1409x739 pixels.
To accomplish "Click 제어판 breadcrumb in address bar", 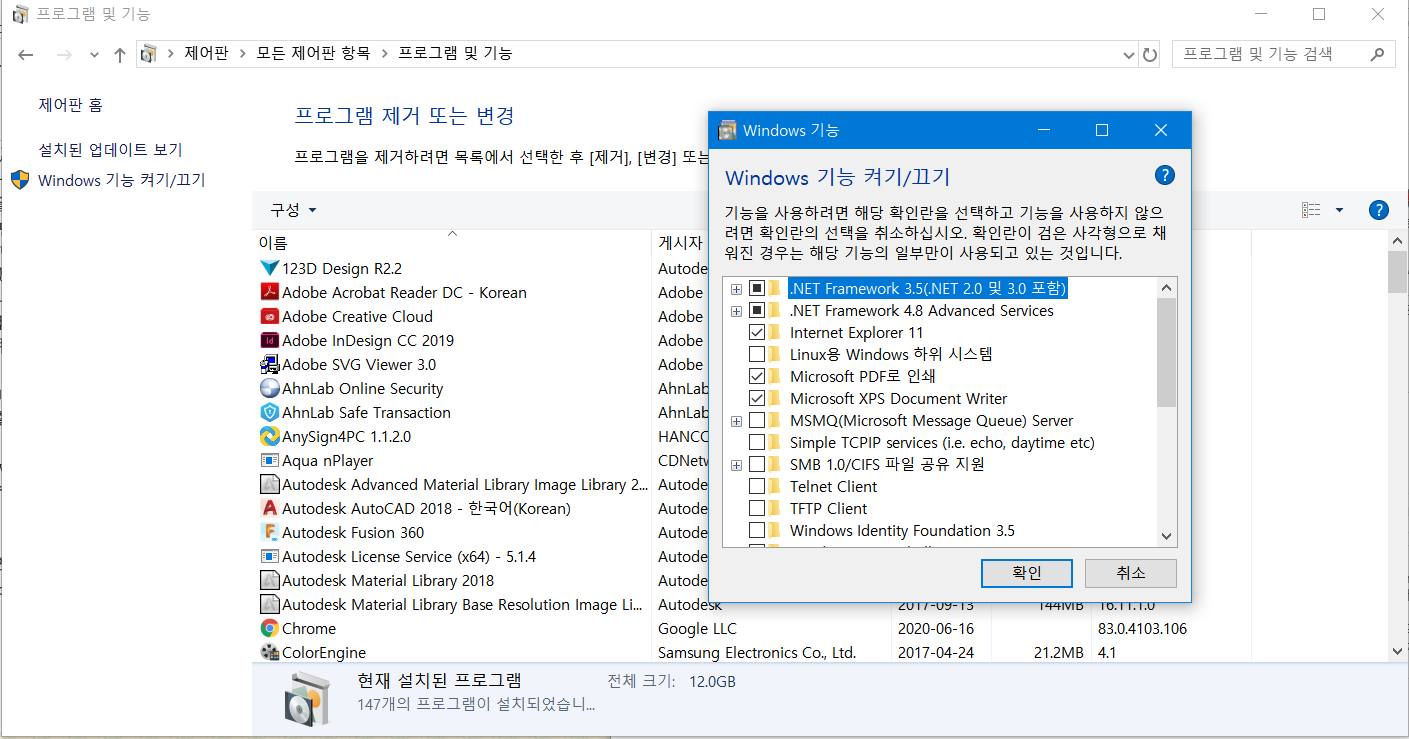I will click(x=207, y=53).
